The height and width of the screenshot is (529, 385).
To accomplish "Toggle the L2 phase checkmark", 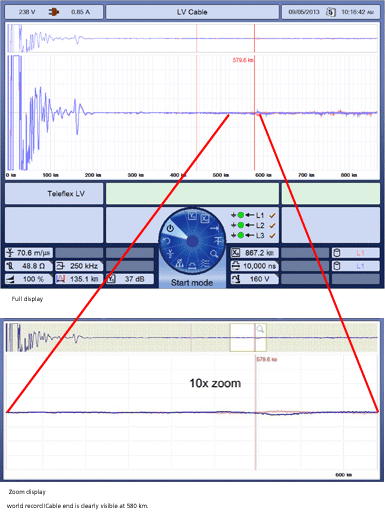I will point(272,225).
